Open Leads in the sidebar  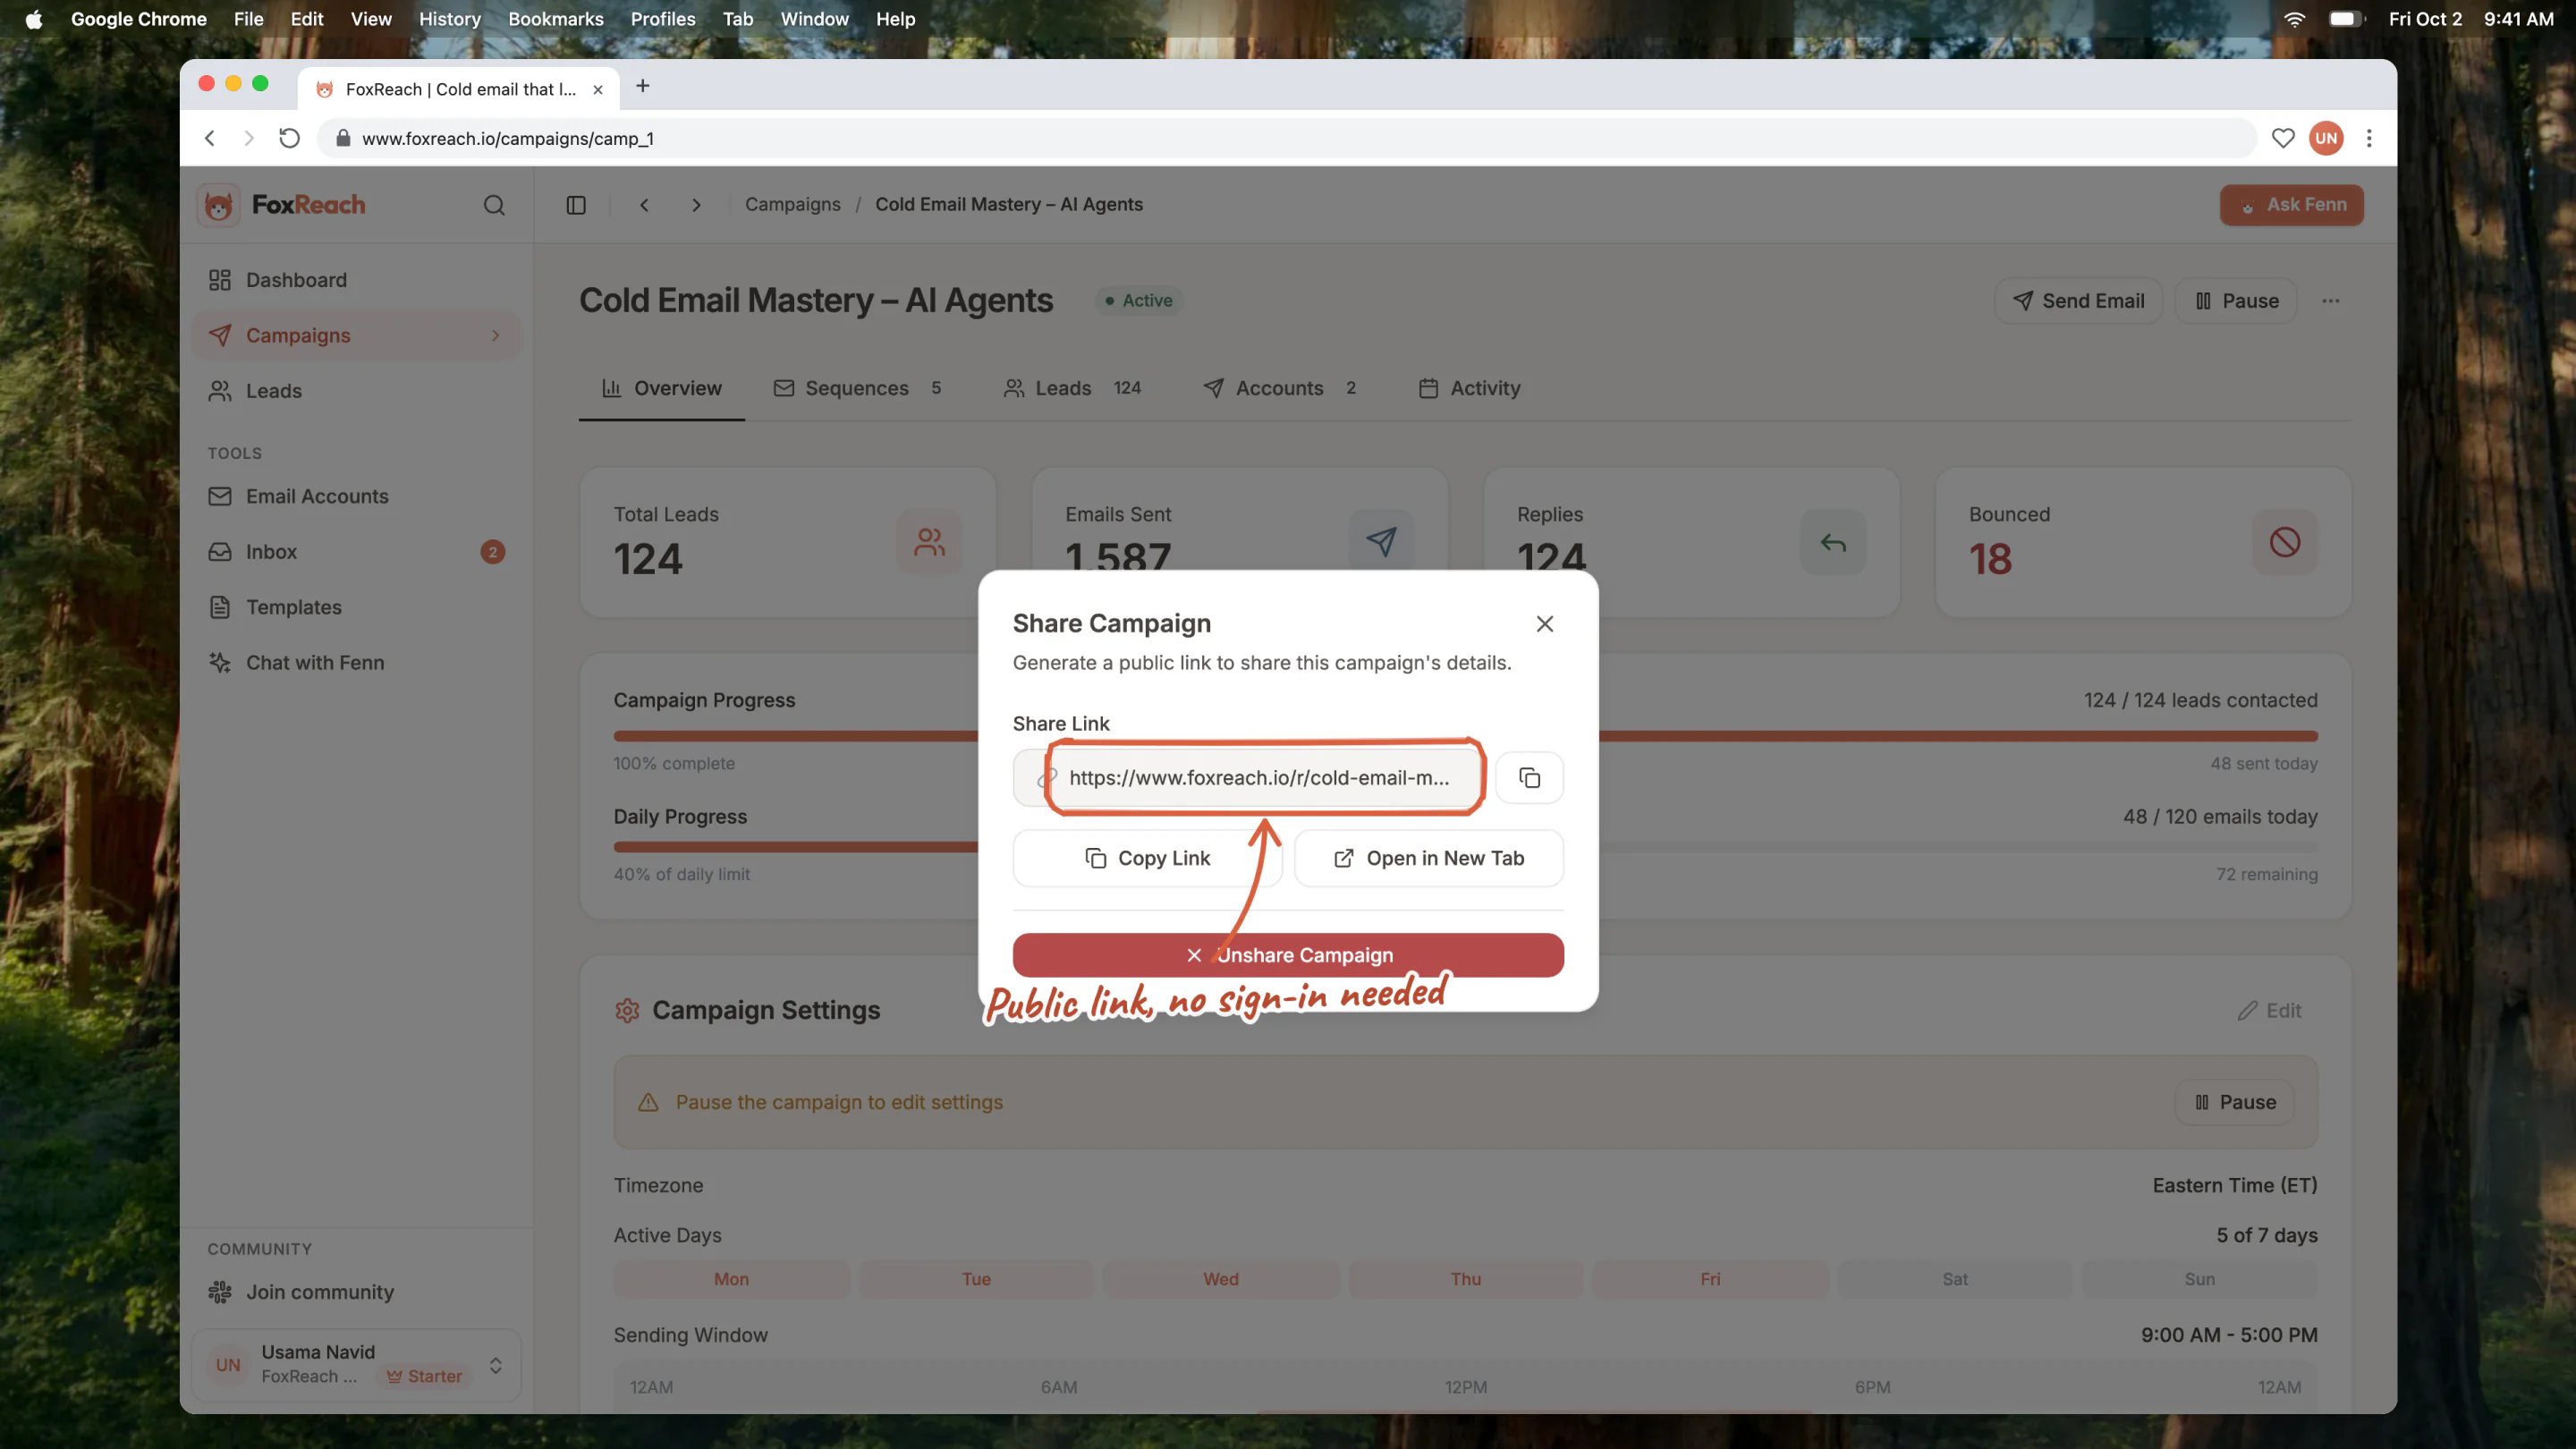point(356,391)
